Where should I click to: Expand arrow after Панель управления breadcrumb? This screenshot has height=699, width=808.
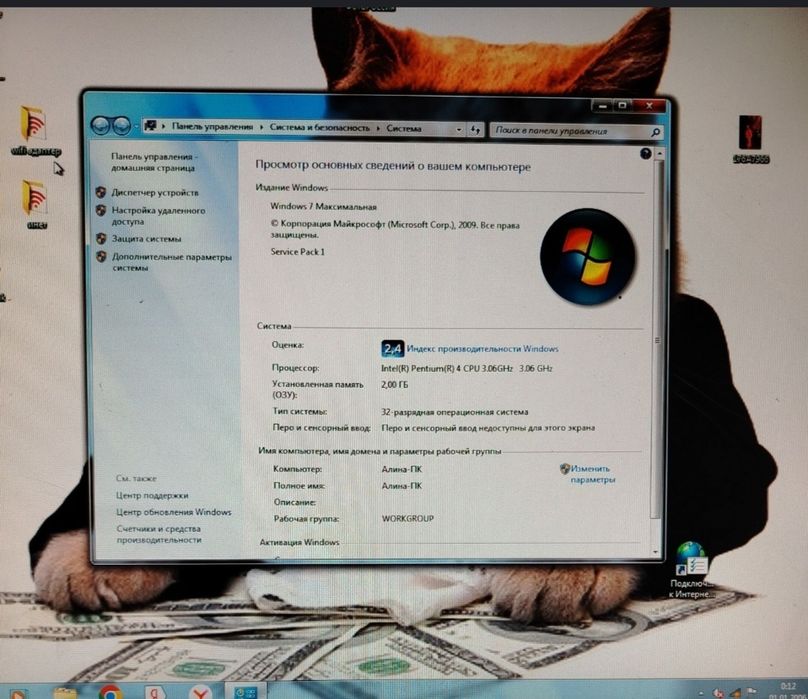coord(261,127)
